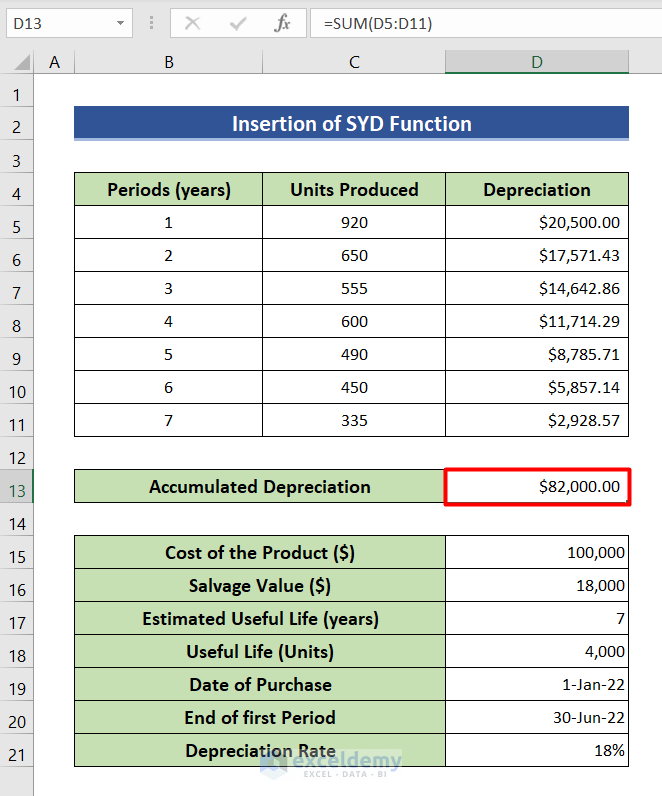Select column A header
The image size is (662, 796).
tap(54, 62)
